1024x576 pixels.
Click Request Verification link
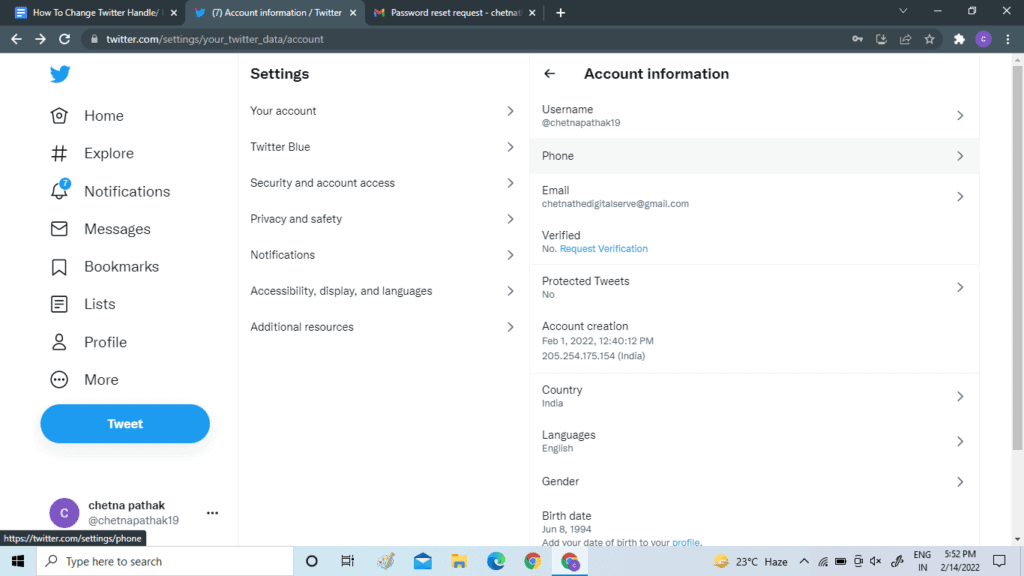[x=603, y=249]
